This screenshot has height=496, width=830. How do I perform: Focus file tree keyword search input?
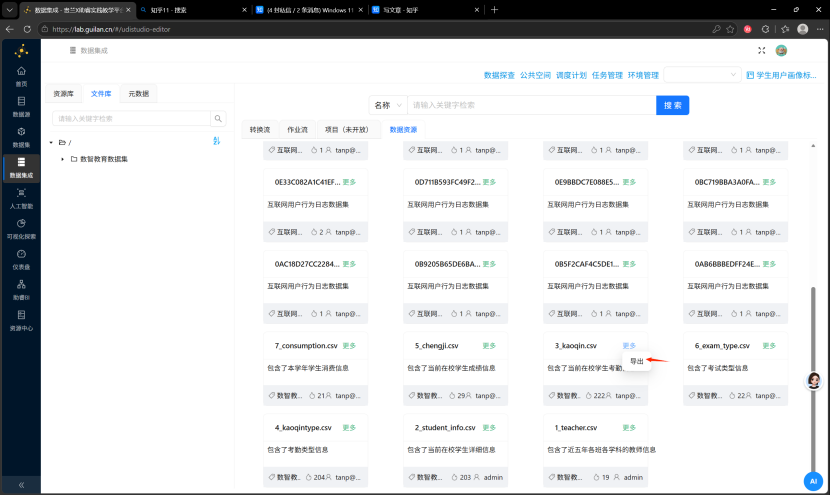131,119
